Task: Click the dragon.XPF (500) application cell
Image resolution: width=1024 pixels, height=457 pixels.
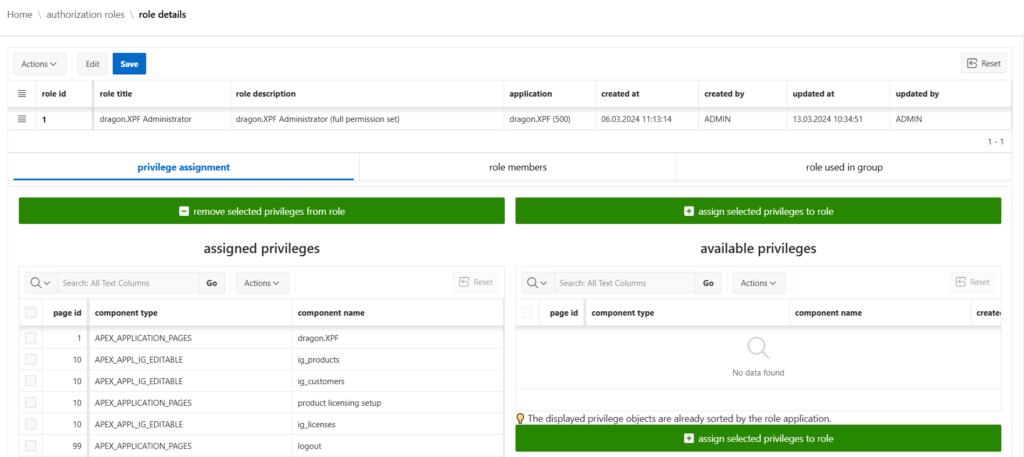Action: (x=549, y=119)
